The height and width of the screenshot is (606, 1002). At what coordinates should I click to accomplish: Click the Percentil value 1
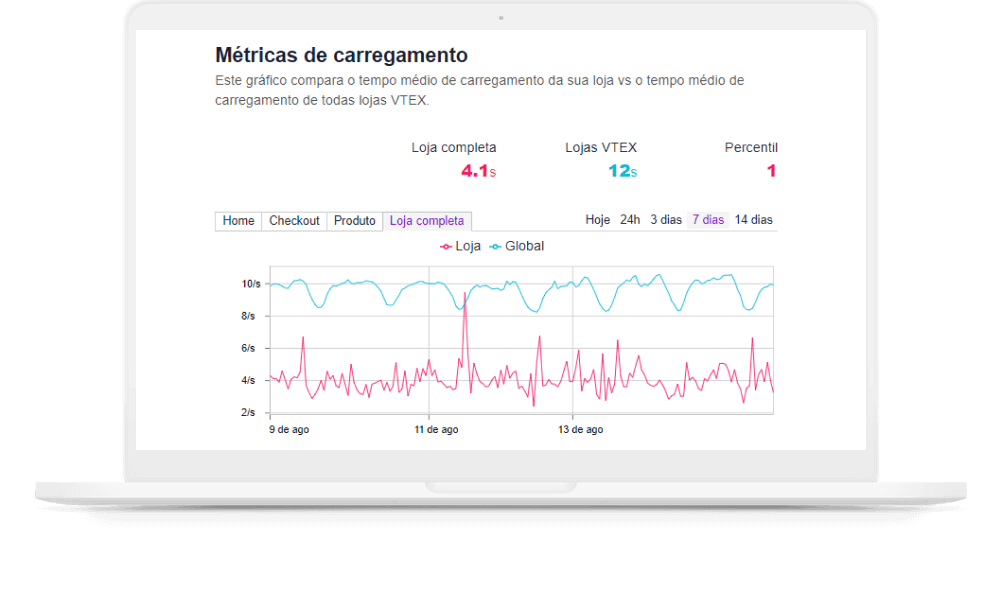[x=771, y=171]
